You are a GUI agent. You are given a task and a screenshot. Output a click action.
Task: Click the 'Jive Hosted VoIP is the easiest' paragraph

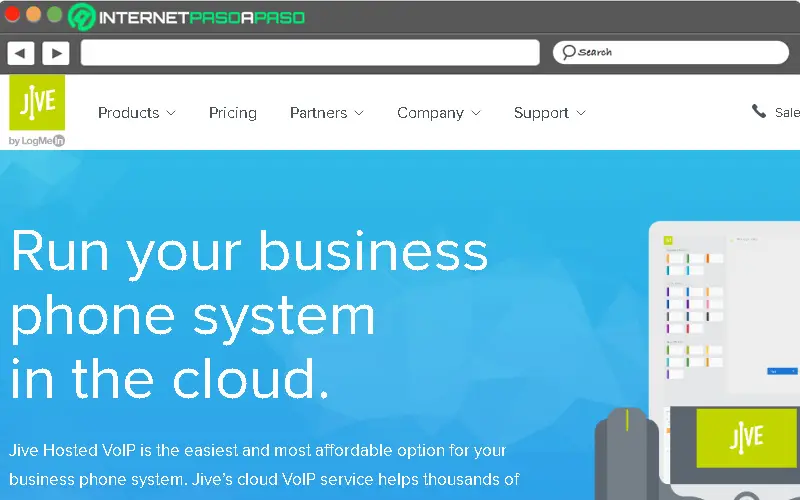tap(264, 465)
